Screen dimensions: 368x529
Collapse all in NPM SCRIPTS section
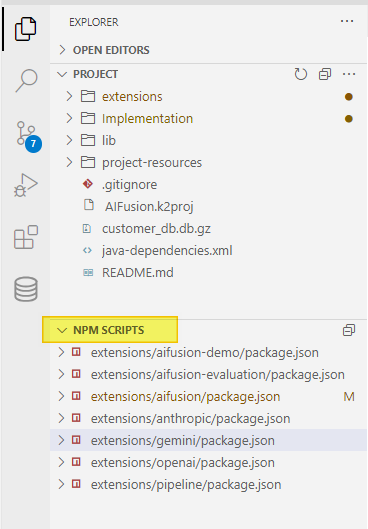pos(349,330)
